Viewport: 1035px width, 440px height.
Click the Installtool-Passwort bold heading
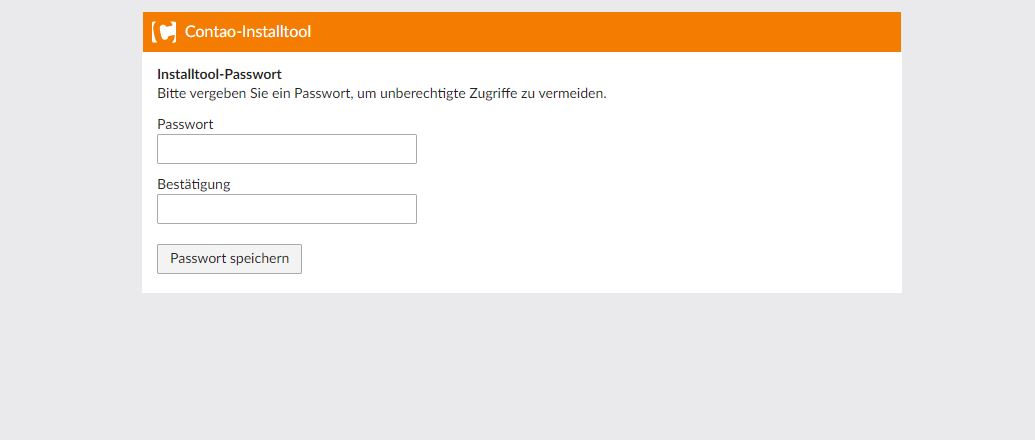(x=219, y=75)
